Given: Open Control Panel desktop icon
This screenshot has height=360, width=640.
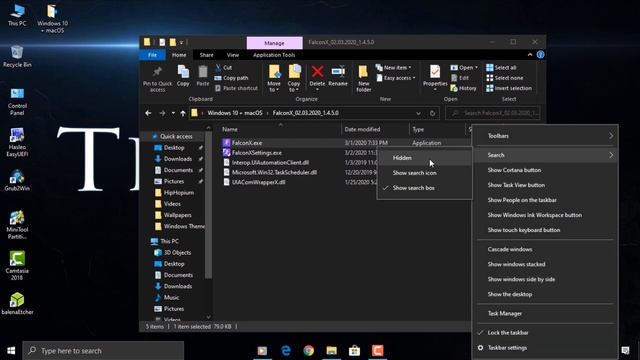Looking at the screenshot, I should click(x=17, y=102).
